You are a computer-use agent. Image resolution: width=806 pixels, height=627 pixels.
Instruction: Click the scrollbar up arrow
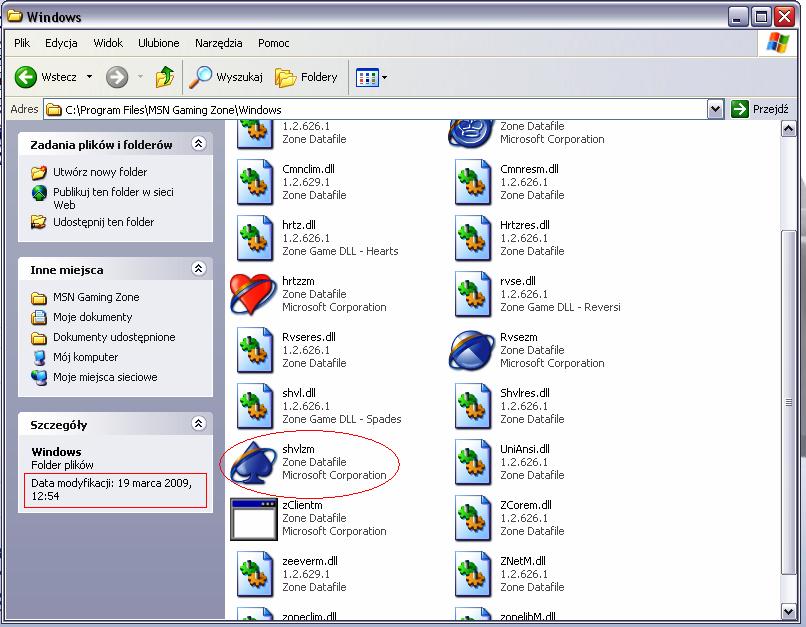click(789, 128)
